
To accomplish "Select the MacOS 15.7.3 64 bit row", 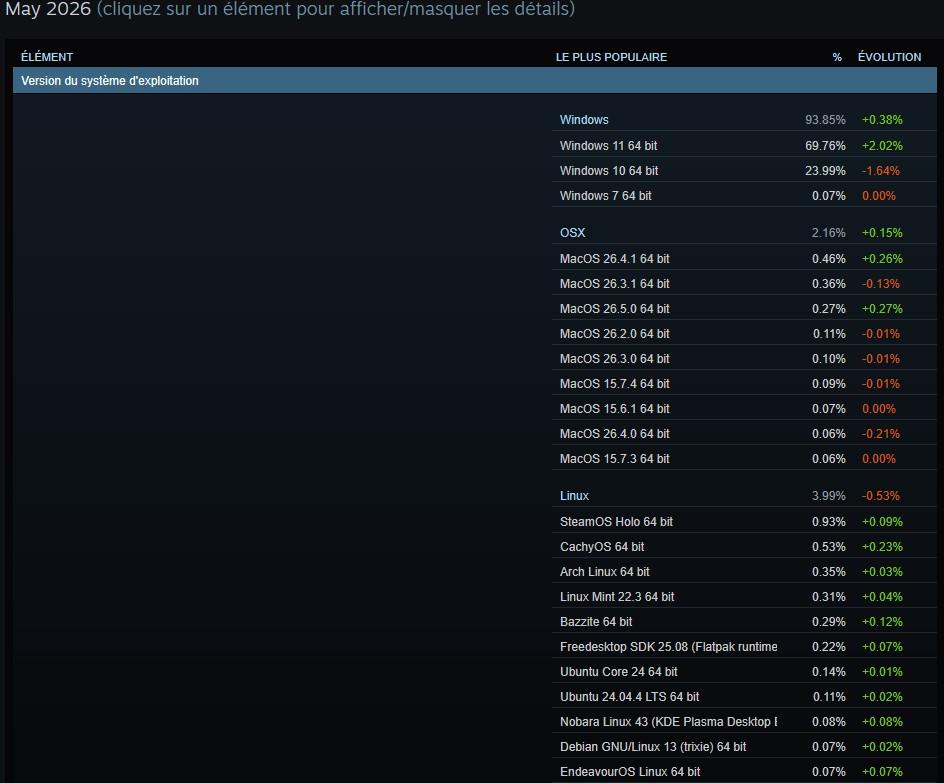I will pyautogui.click(x=744, y=459).
